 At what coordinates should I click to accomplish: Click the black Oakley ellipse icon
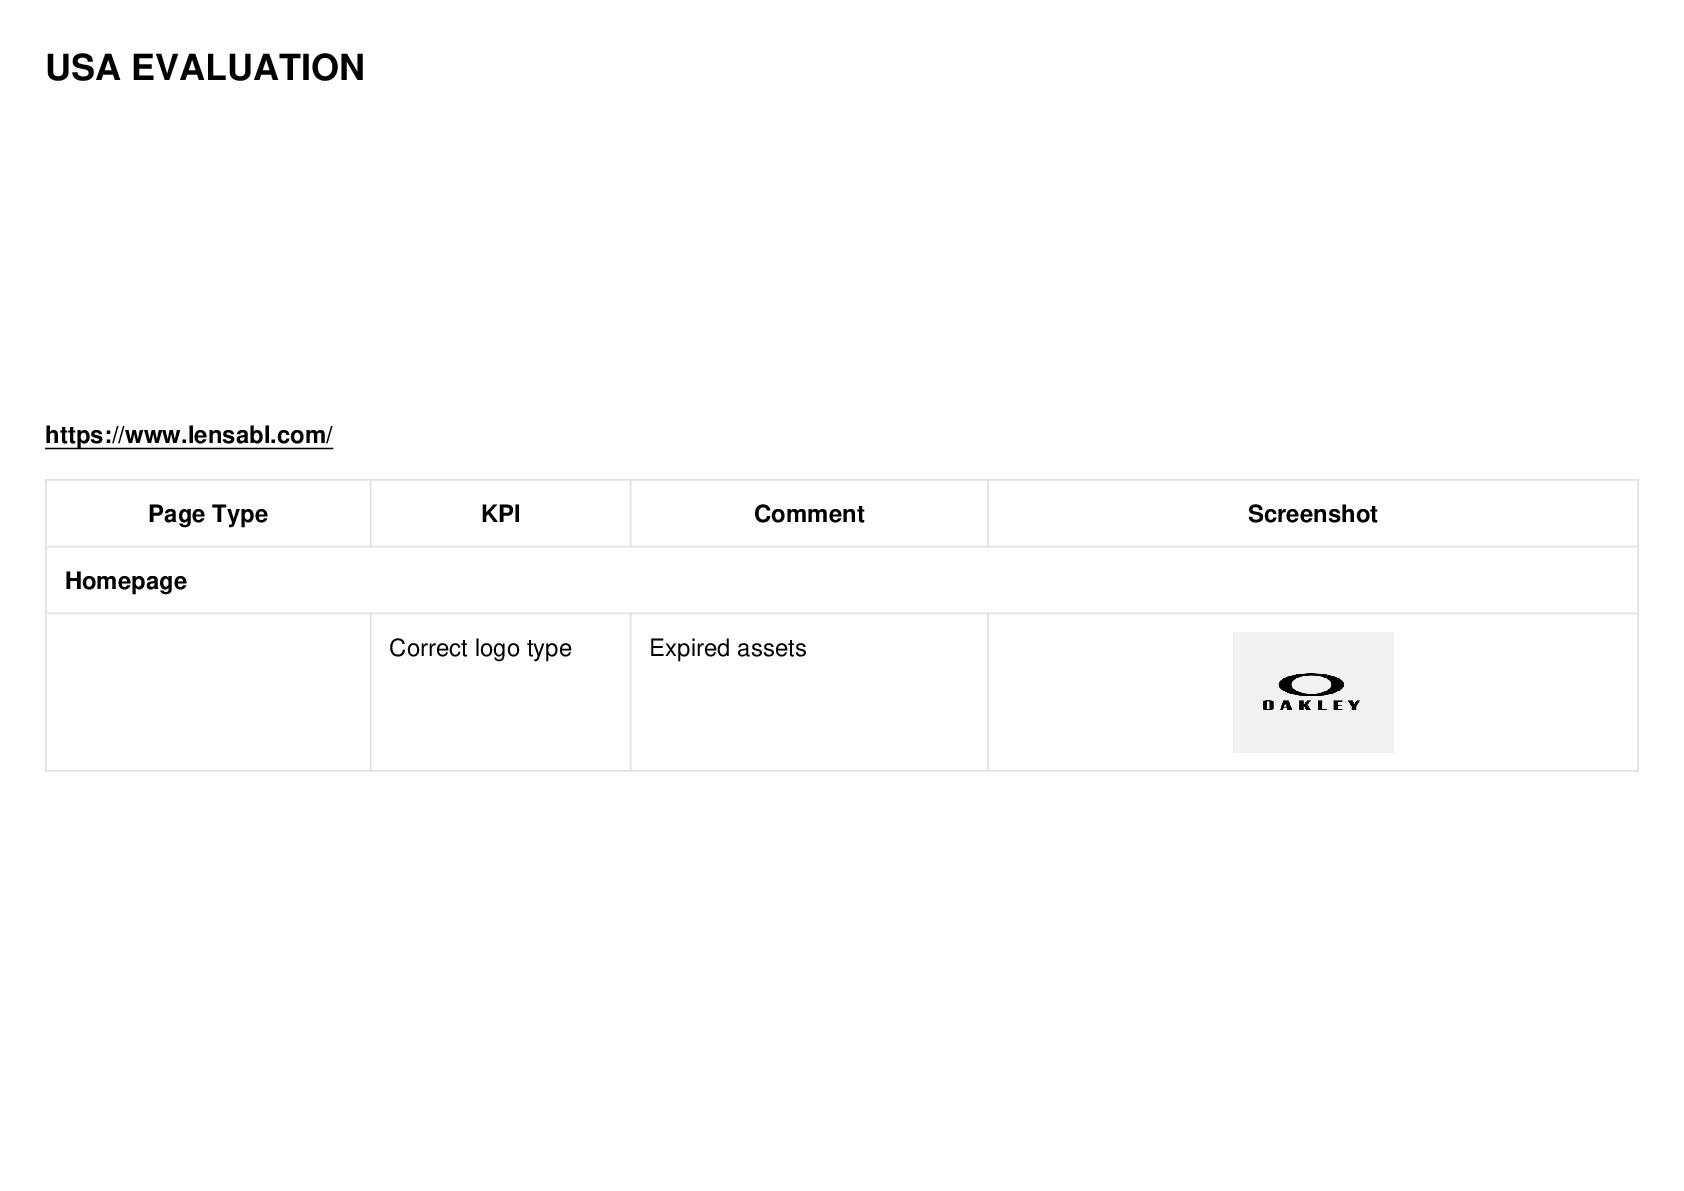click(x=1311, y=684)
